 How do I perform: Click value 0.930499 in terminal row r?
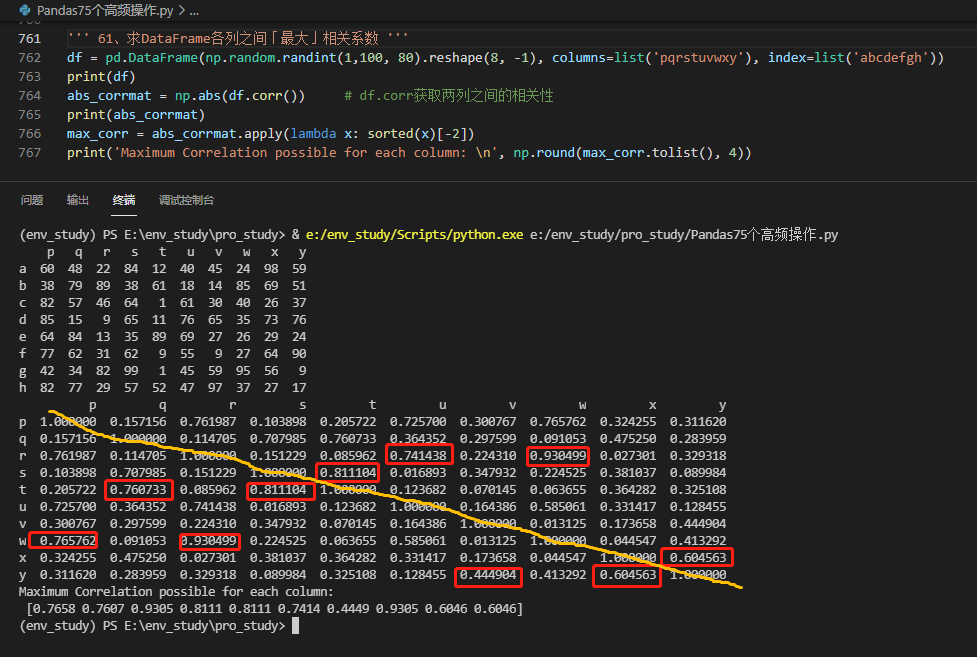[558, 456]
